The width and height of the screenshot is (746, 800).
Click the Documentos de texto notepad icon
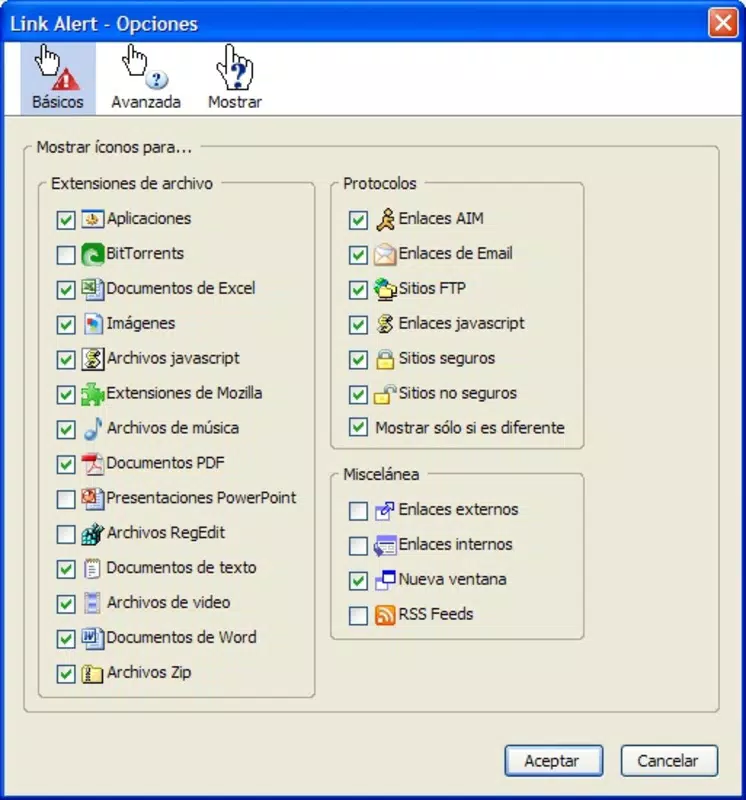(92, 568)
